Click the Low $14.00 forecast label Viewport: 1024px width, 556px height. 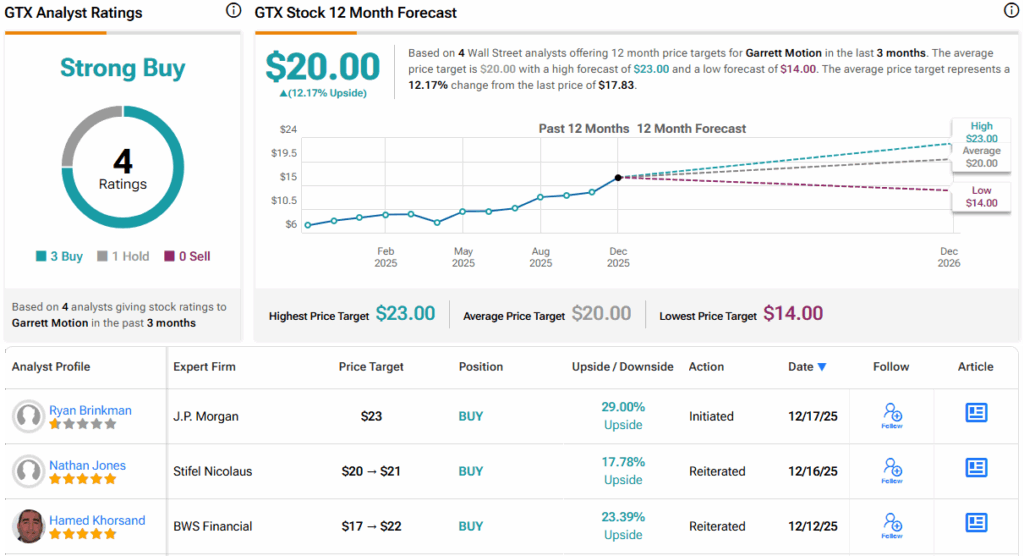point(981,196)
